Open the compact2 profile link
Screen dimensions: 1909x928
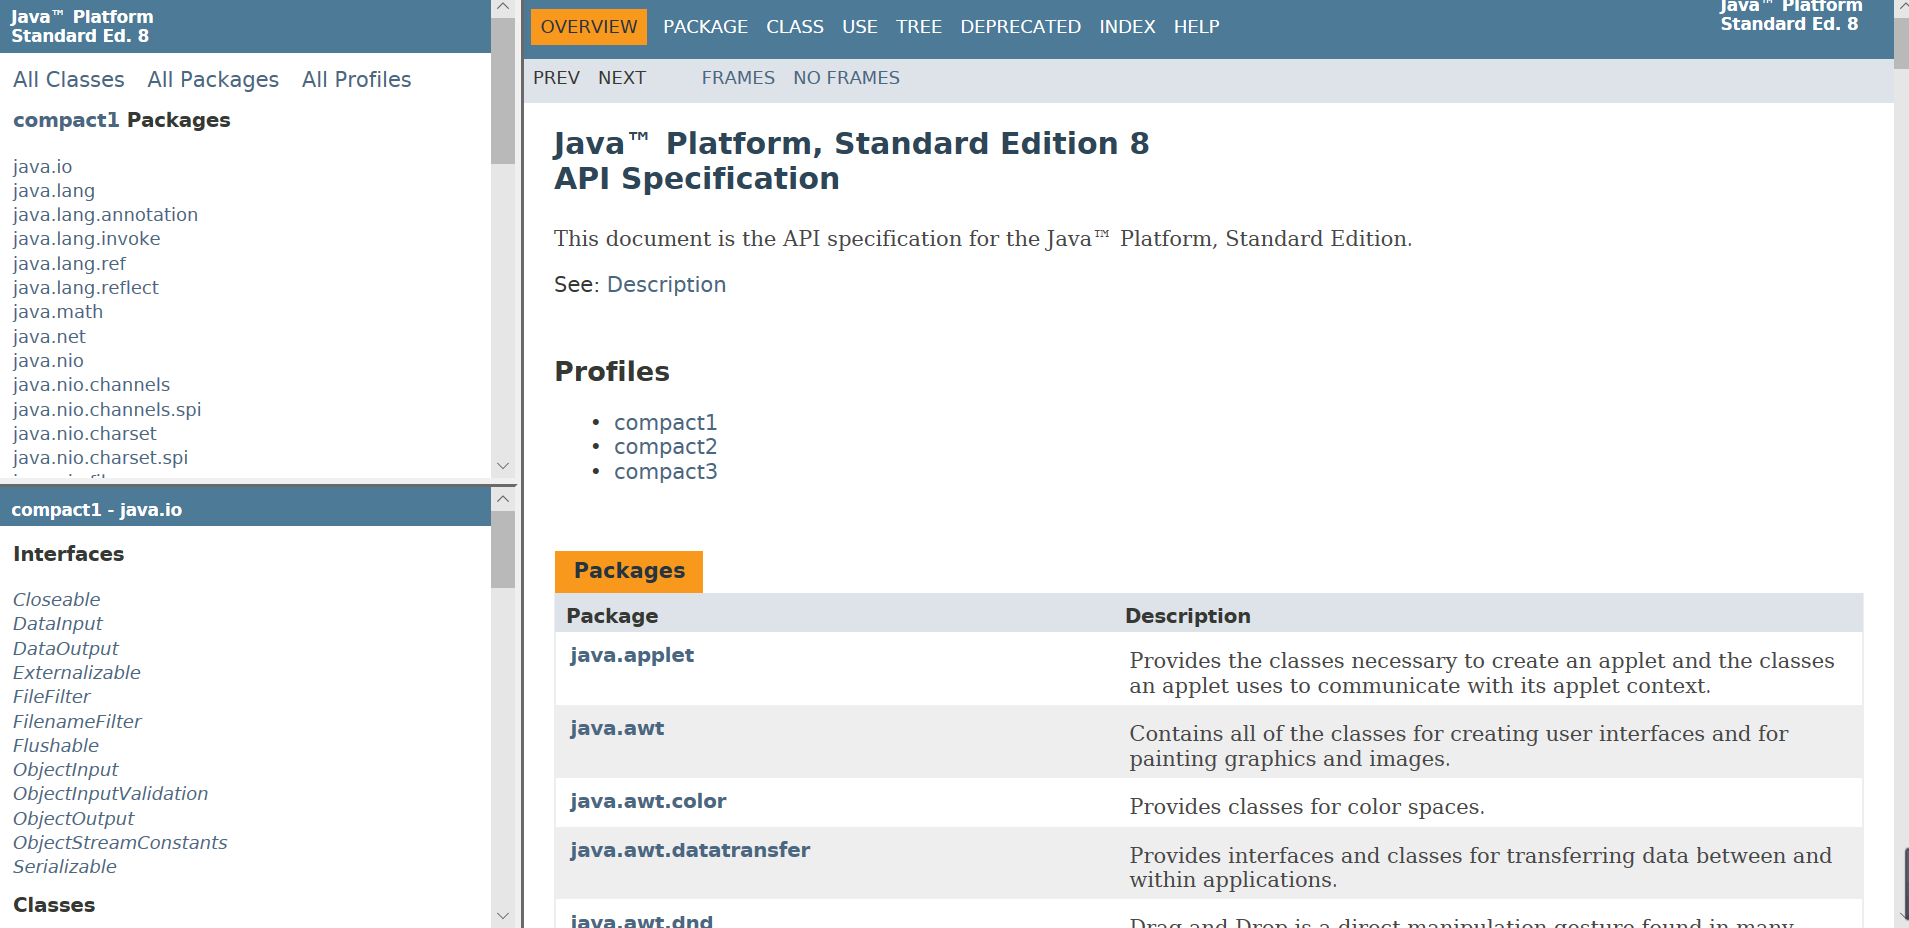(665, 447)
